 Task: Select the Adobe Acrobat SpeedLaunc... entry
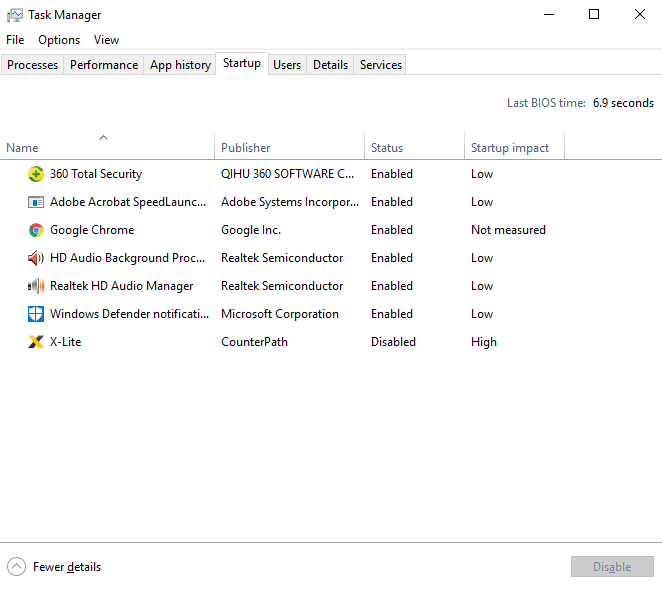[x=128, y=202]
